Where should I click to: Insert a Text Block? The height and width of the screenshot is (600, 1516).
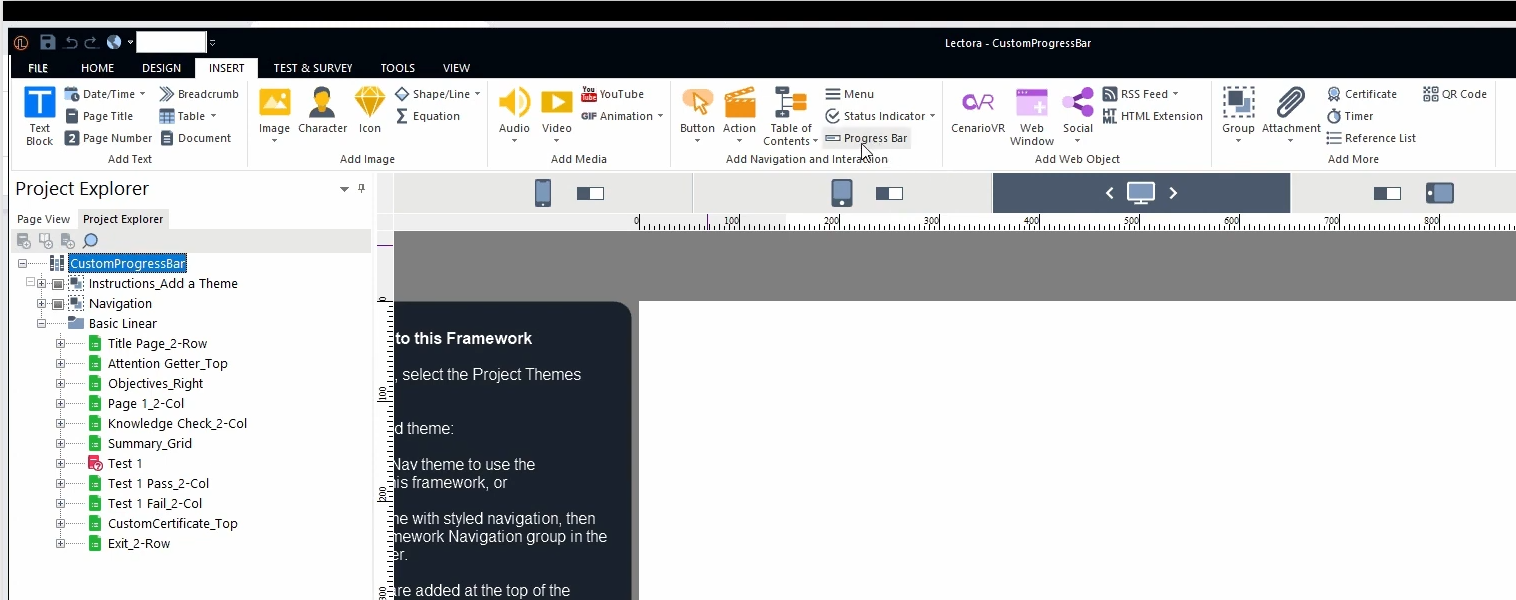coord(39,116)
